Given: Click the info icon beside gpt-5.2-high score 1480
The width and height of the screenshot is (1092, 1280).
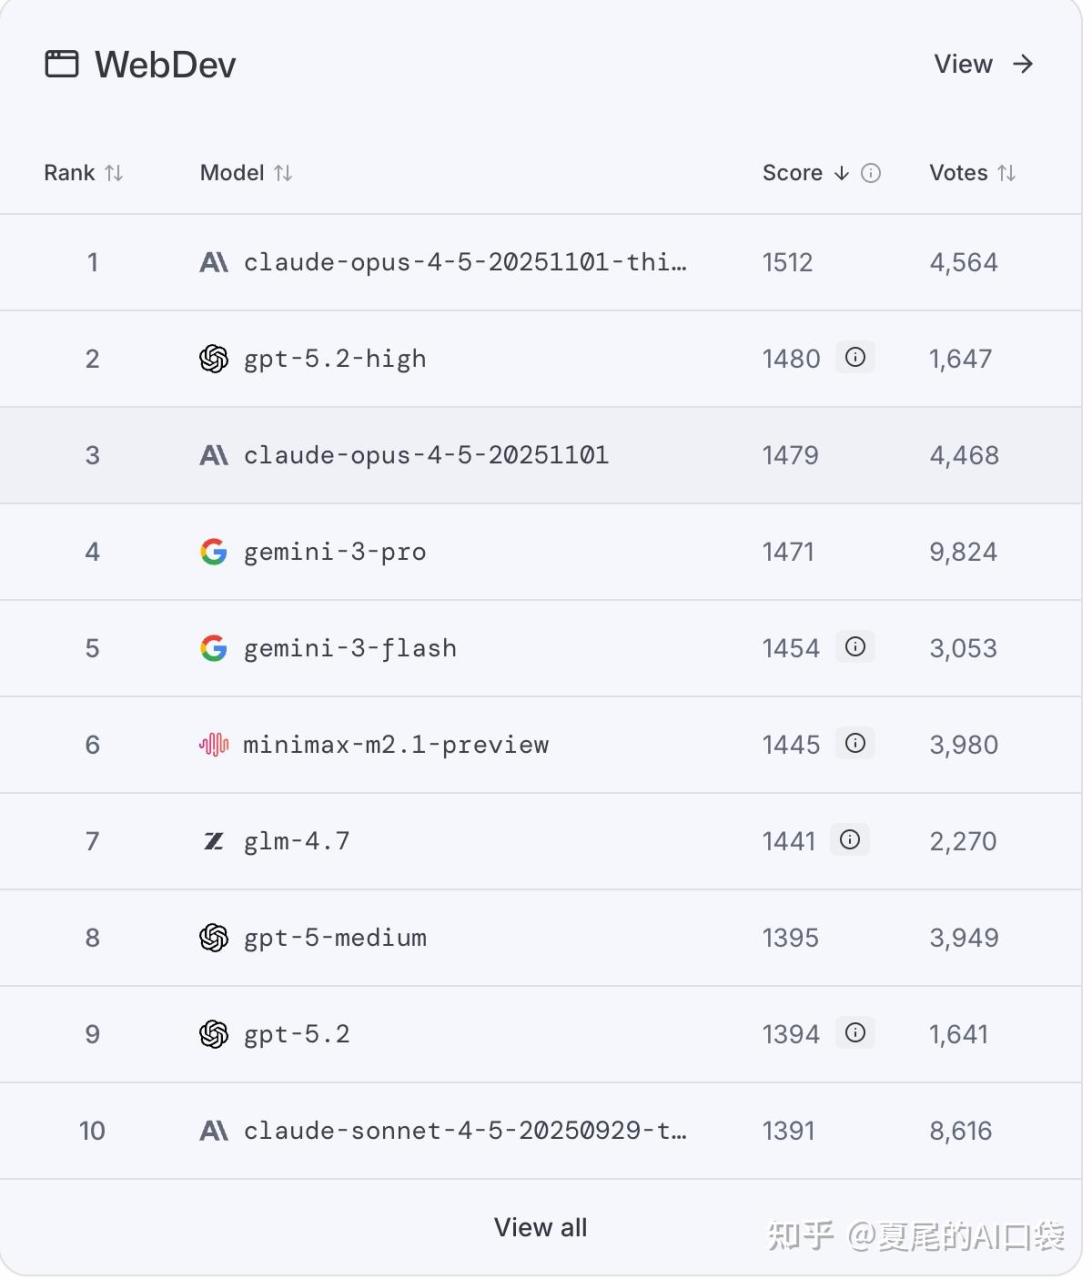Looking at the screenshot, I should click(855, 358).
